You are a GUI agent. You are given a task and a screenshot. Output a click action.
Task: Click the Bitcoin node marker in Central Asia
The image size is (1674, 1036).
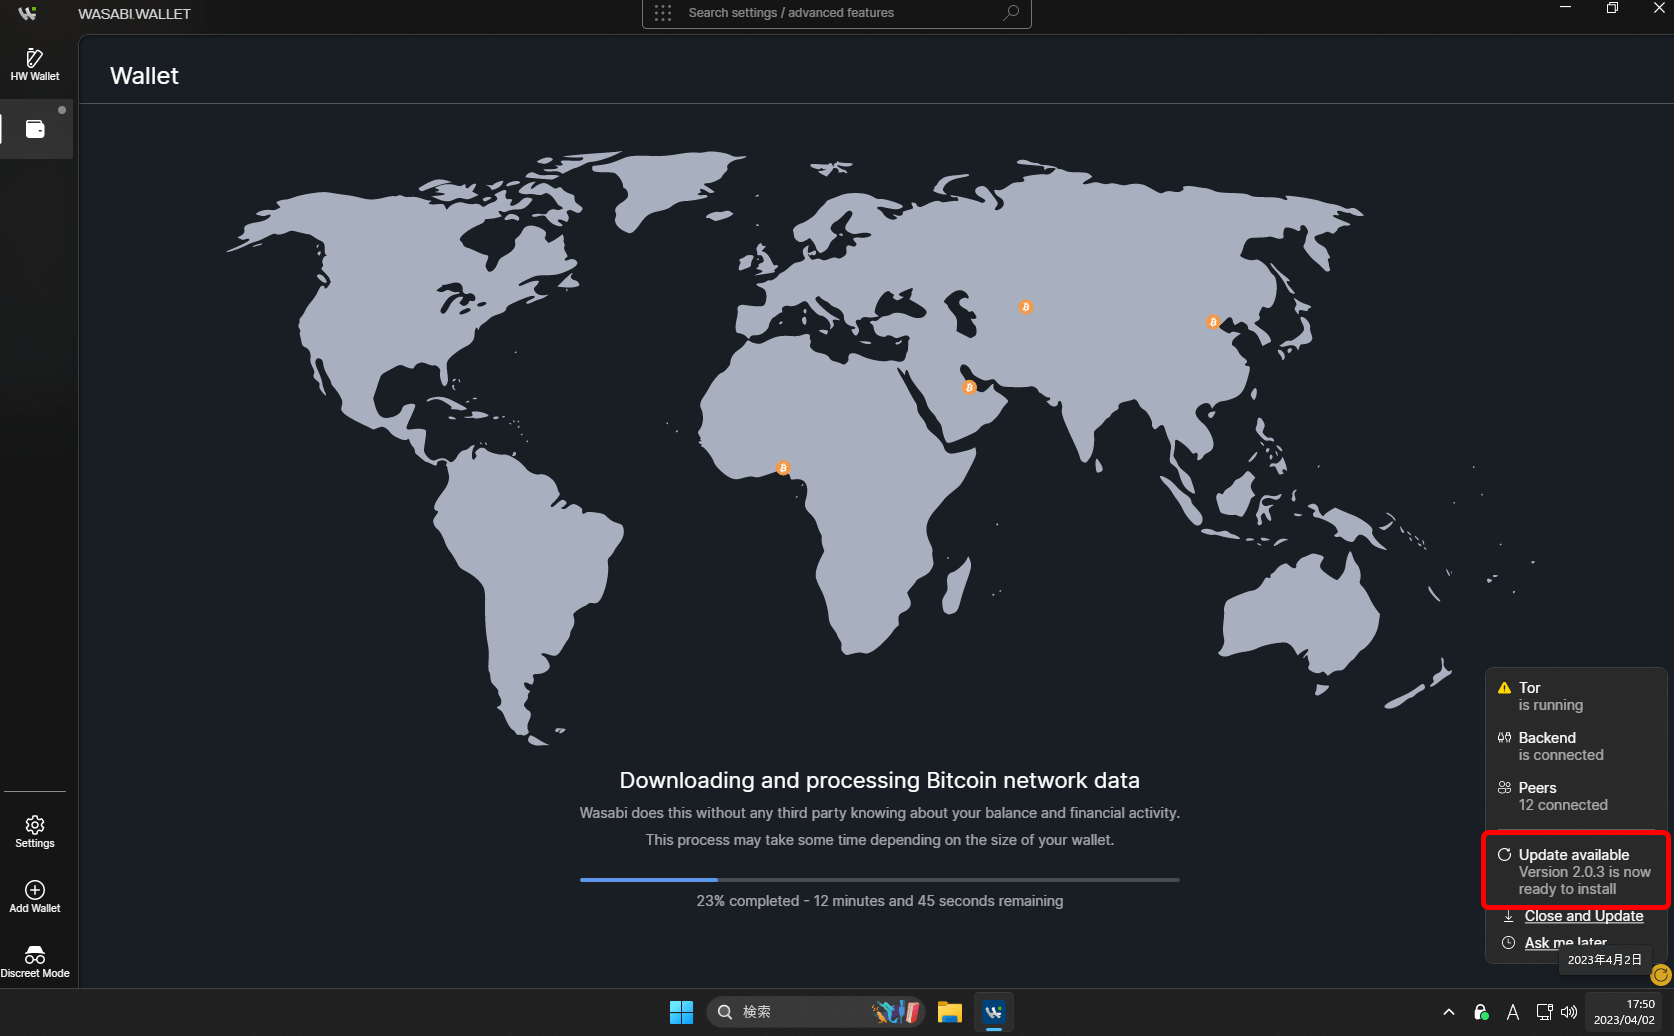coord(1026,307)
